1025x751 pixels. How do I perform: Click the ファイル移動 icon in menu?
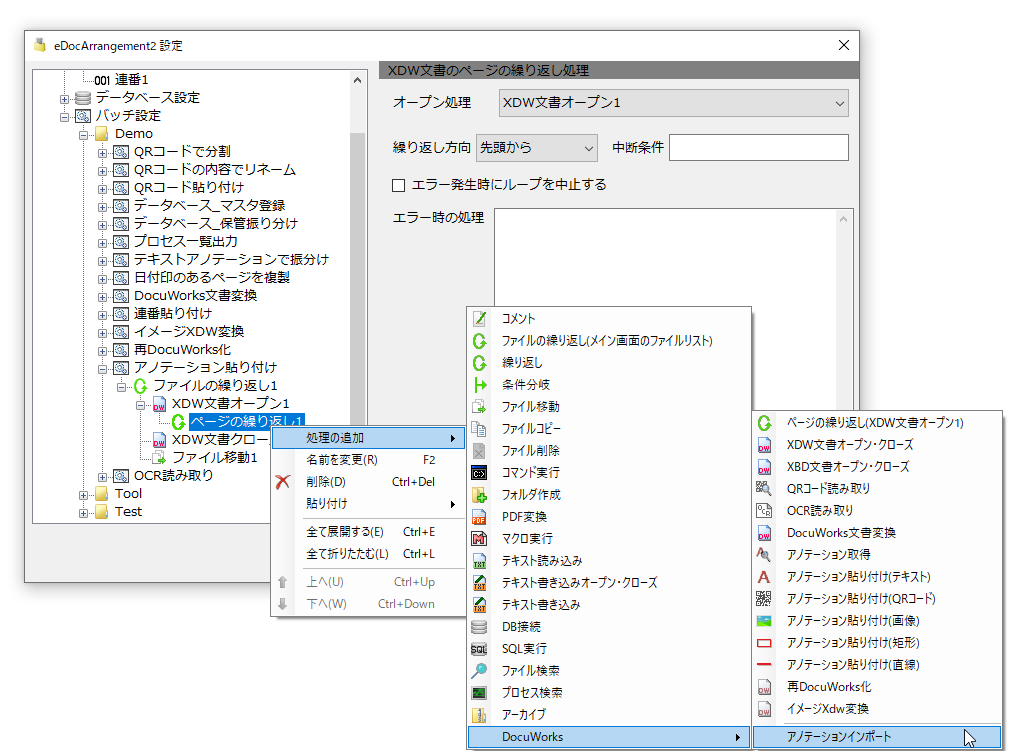point(479,407)
